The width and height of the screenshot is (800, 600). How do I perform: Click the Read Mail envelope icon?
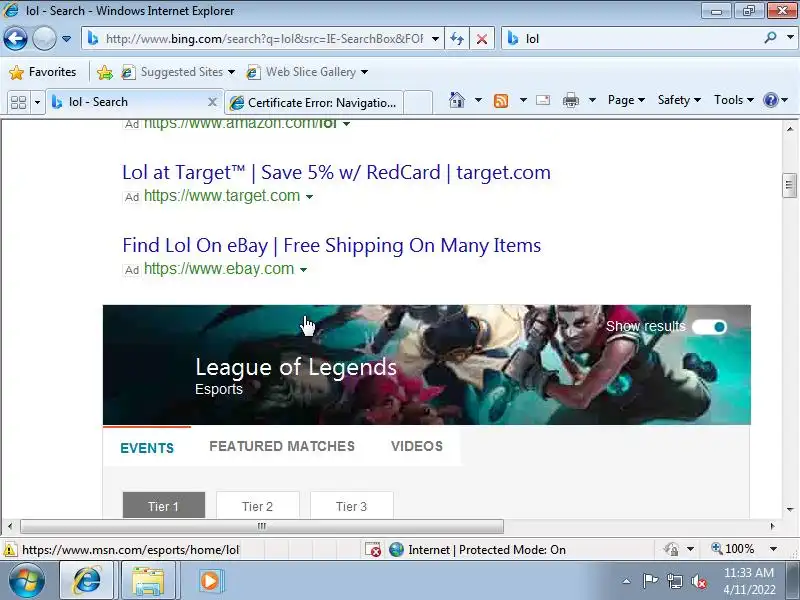(543, 100)
